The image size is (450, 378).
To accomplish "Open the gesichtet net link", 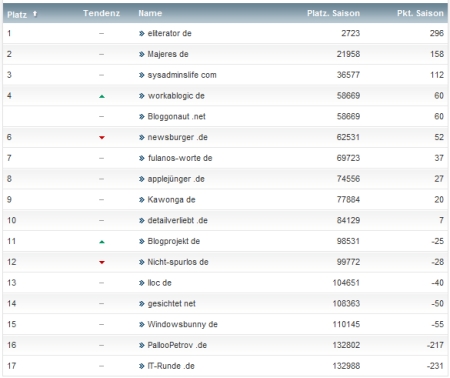I will 171,304.
